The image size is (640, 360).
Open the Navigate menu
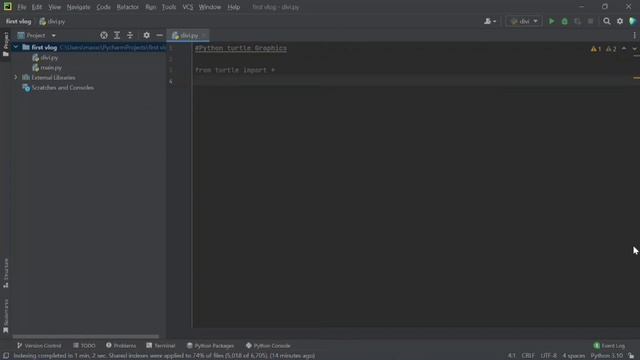click(x=78, y=7)
